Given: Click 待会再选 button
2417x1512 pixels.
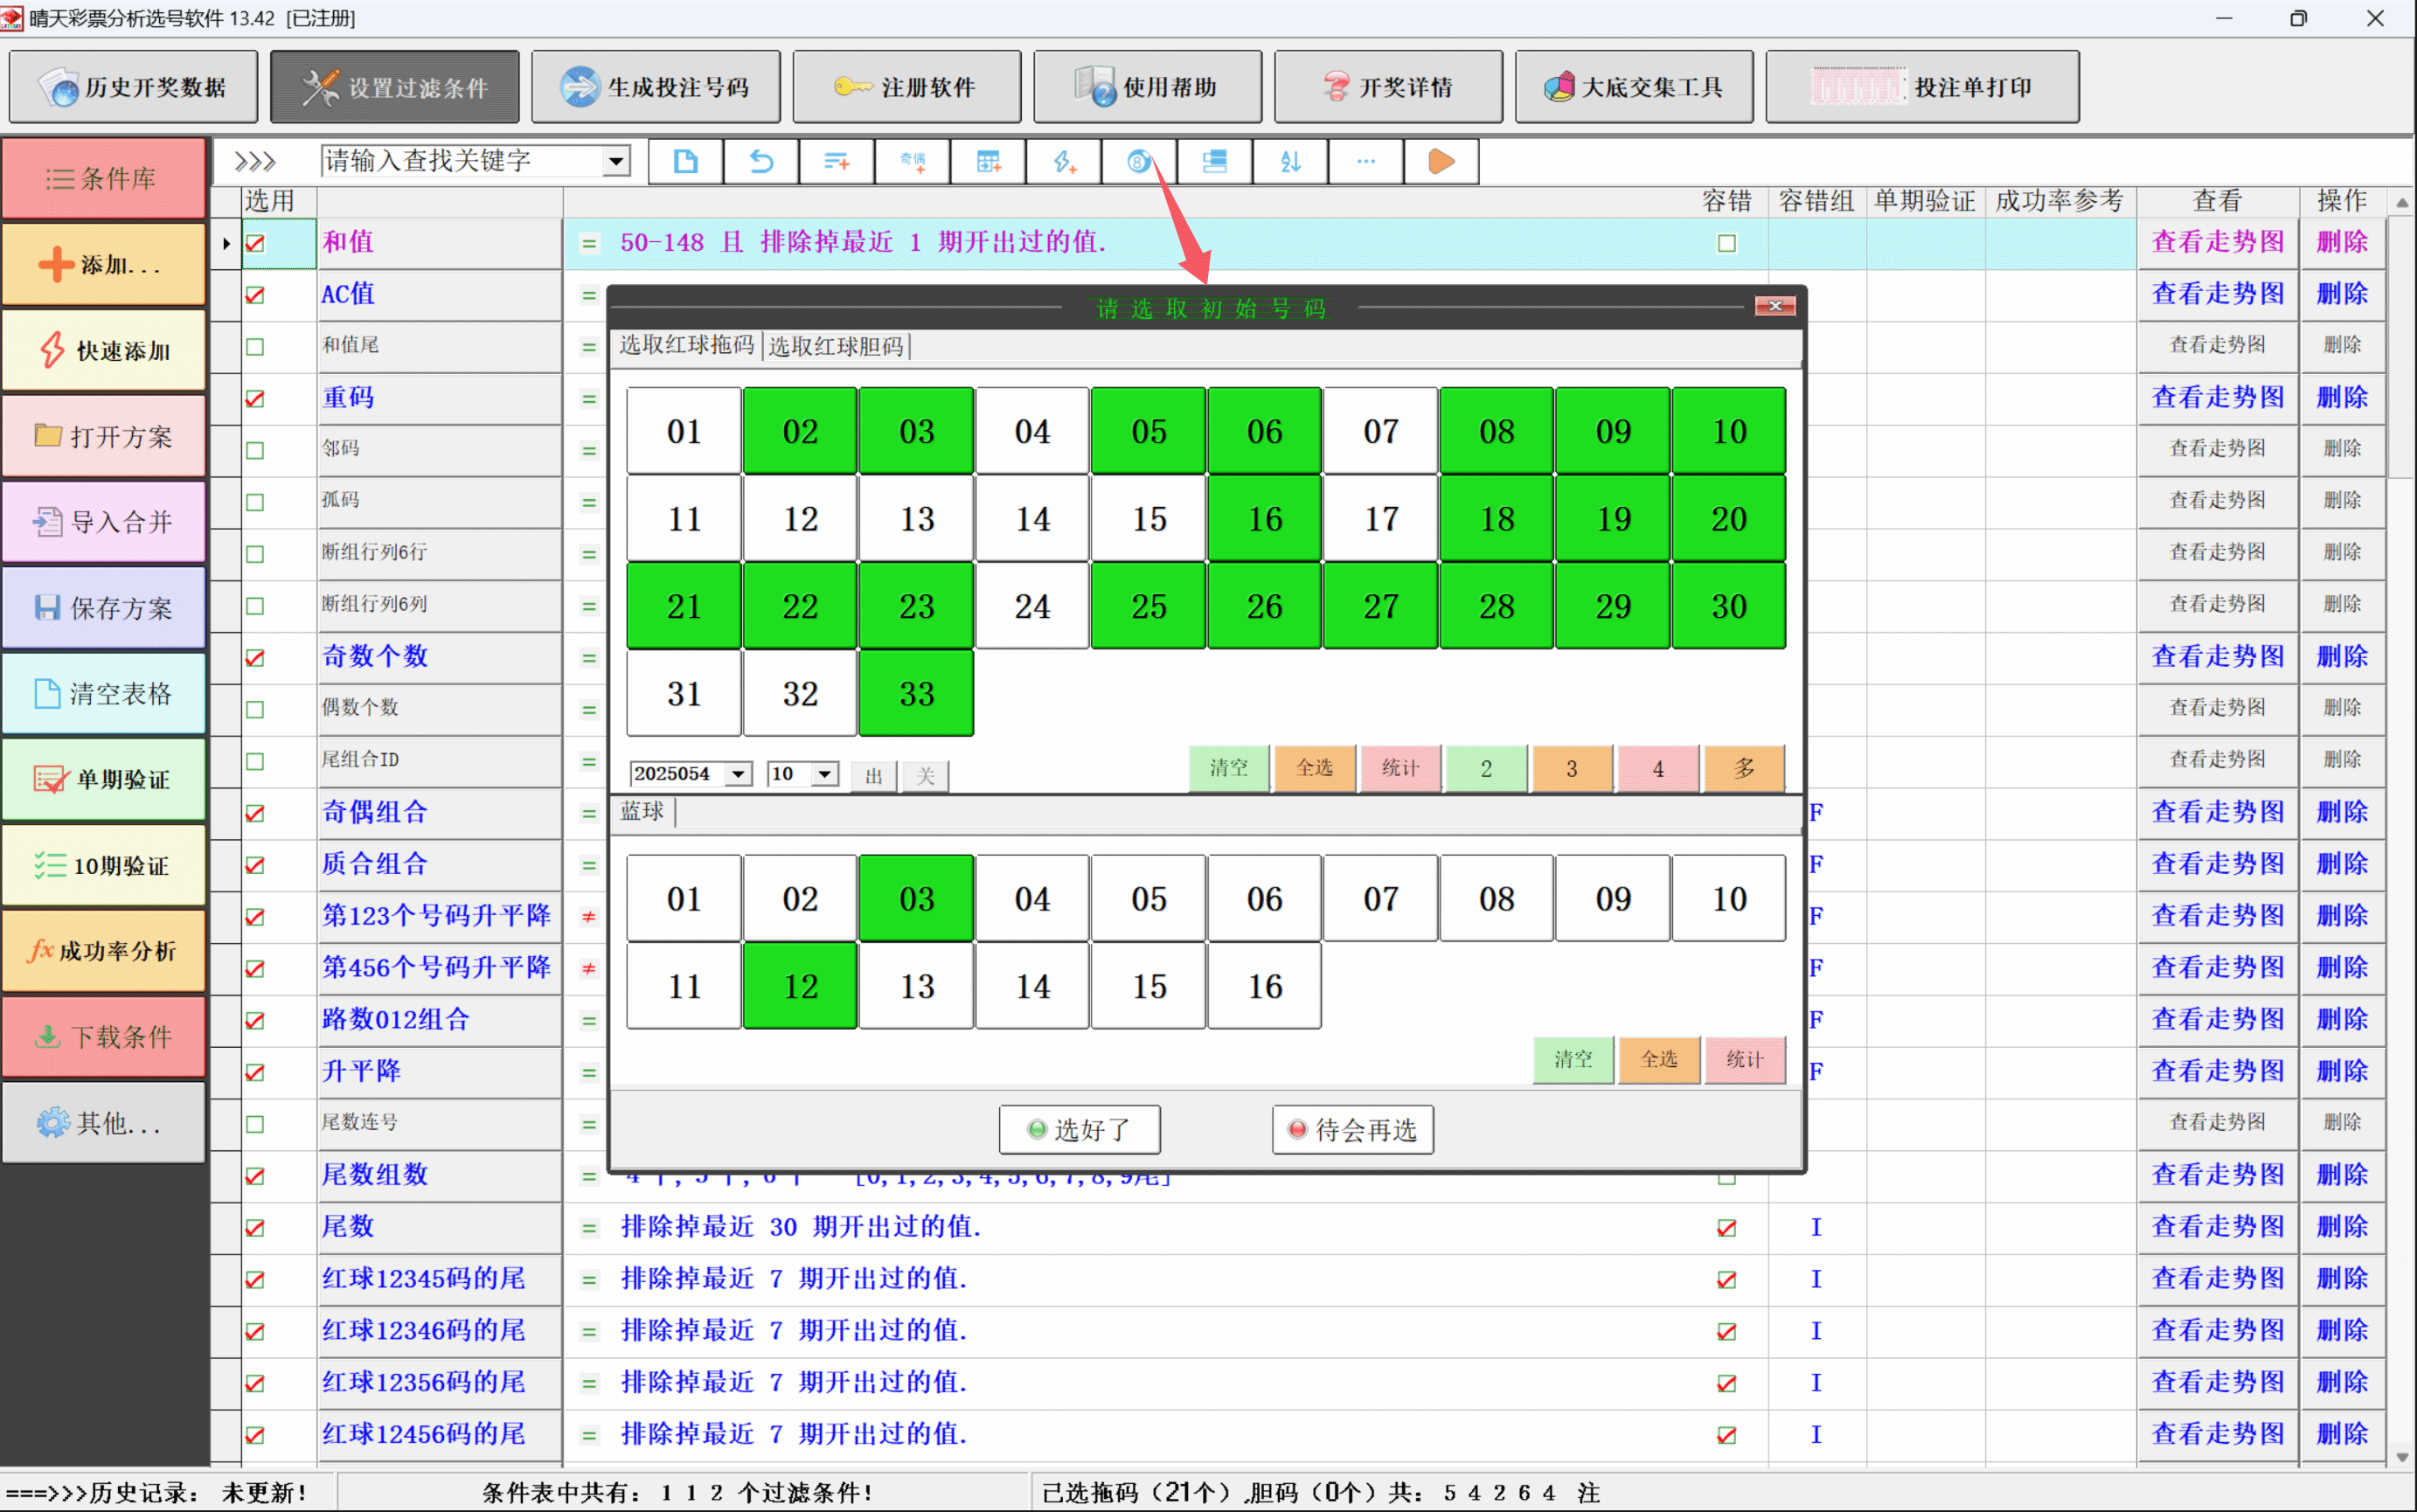Looking at the screenshot, I should (x=1352, y=1130).
